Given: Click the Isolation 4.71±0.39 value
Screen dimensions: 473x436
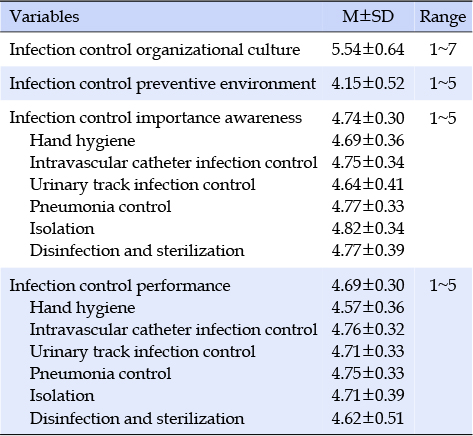Looking at the screenshot, I should 368,395.
